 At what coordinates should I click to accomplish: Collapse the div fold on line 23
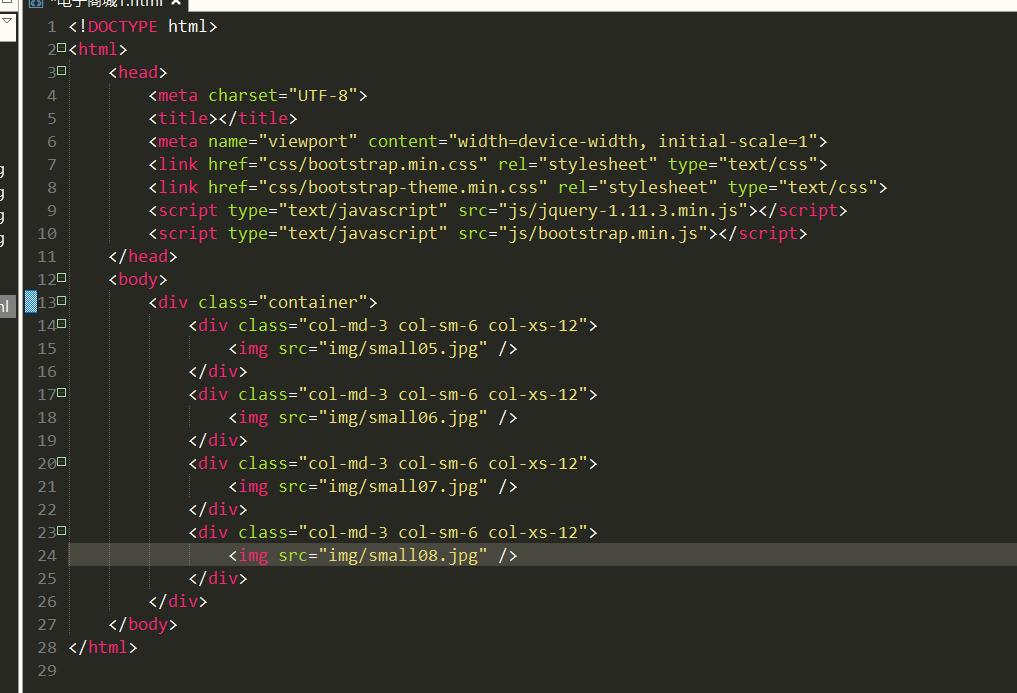(x=62, y=530)
